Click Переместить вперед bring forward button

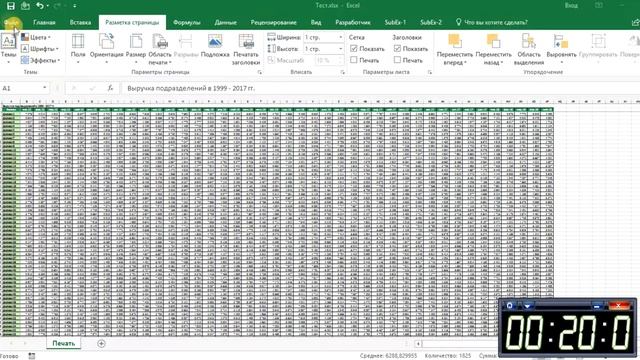pos(454,49)
